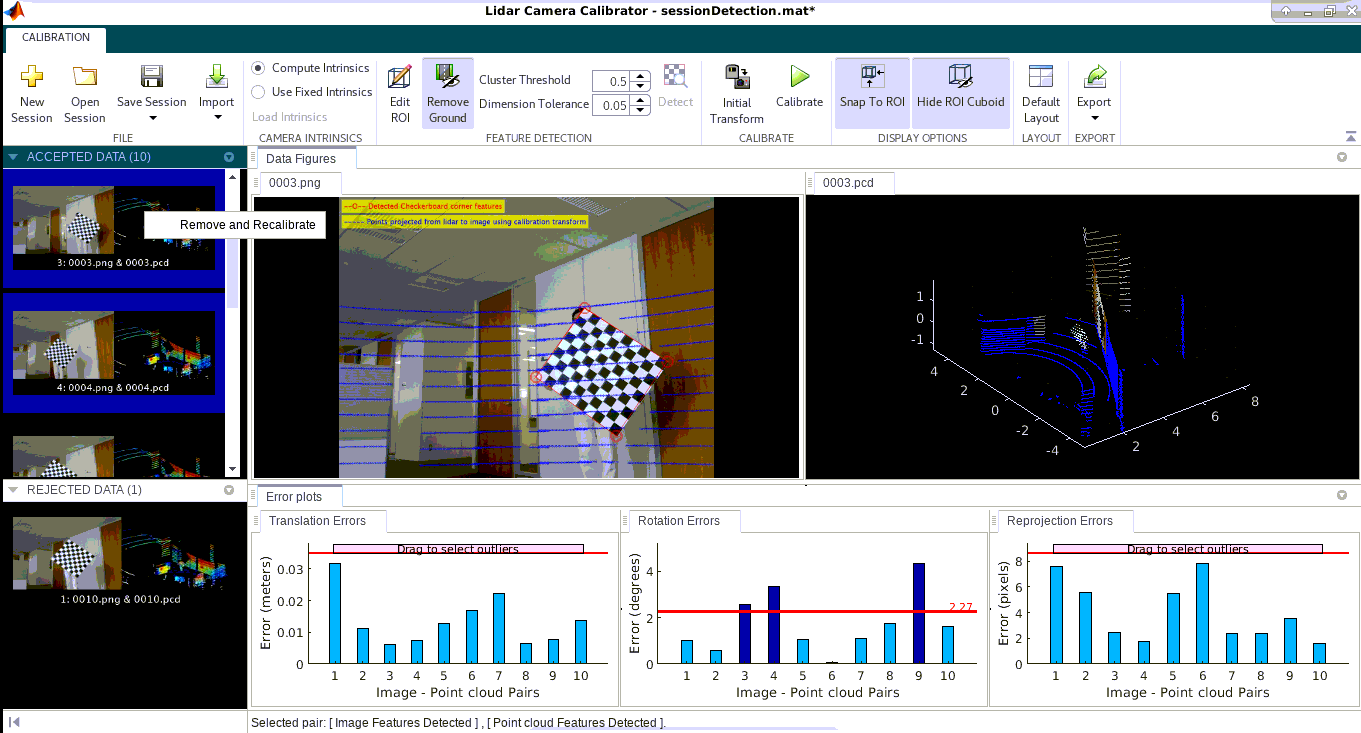Restore the Default Layout
This screenshot has width=1361, height=733.
pos(1040,90)
